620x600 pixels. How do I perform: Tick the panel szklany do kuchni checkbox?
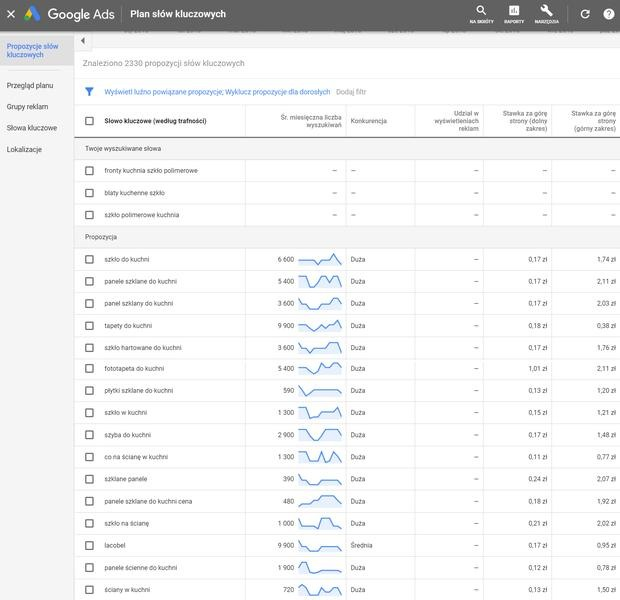point(89,304)
